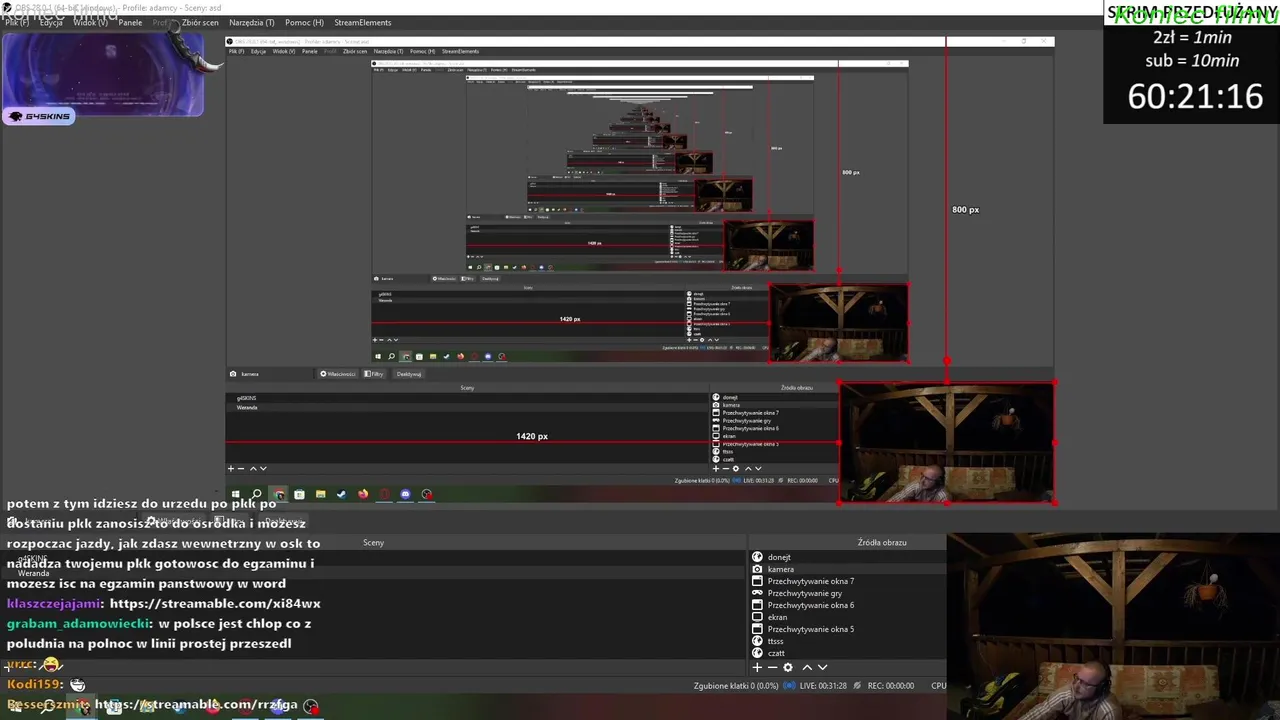This screenshot has height=720, width=1280.
Task: Click Filtry in the largest nested OBS preview
Action: pos(374,374)
